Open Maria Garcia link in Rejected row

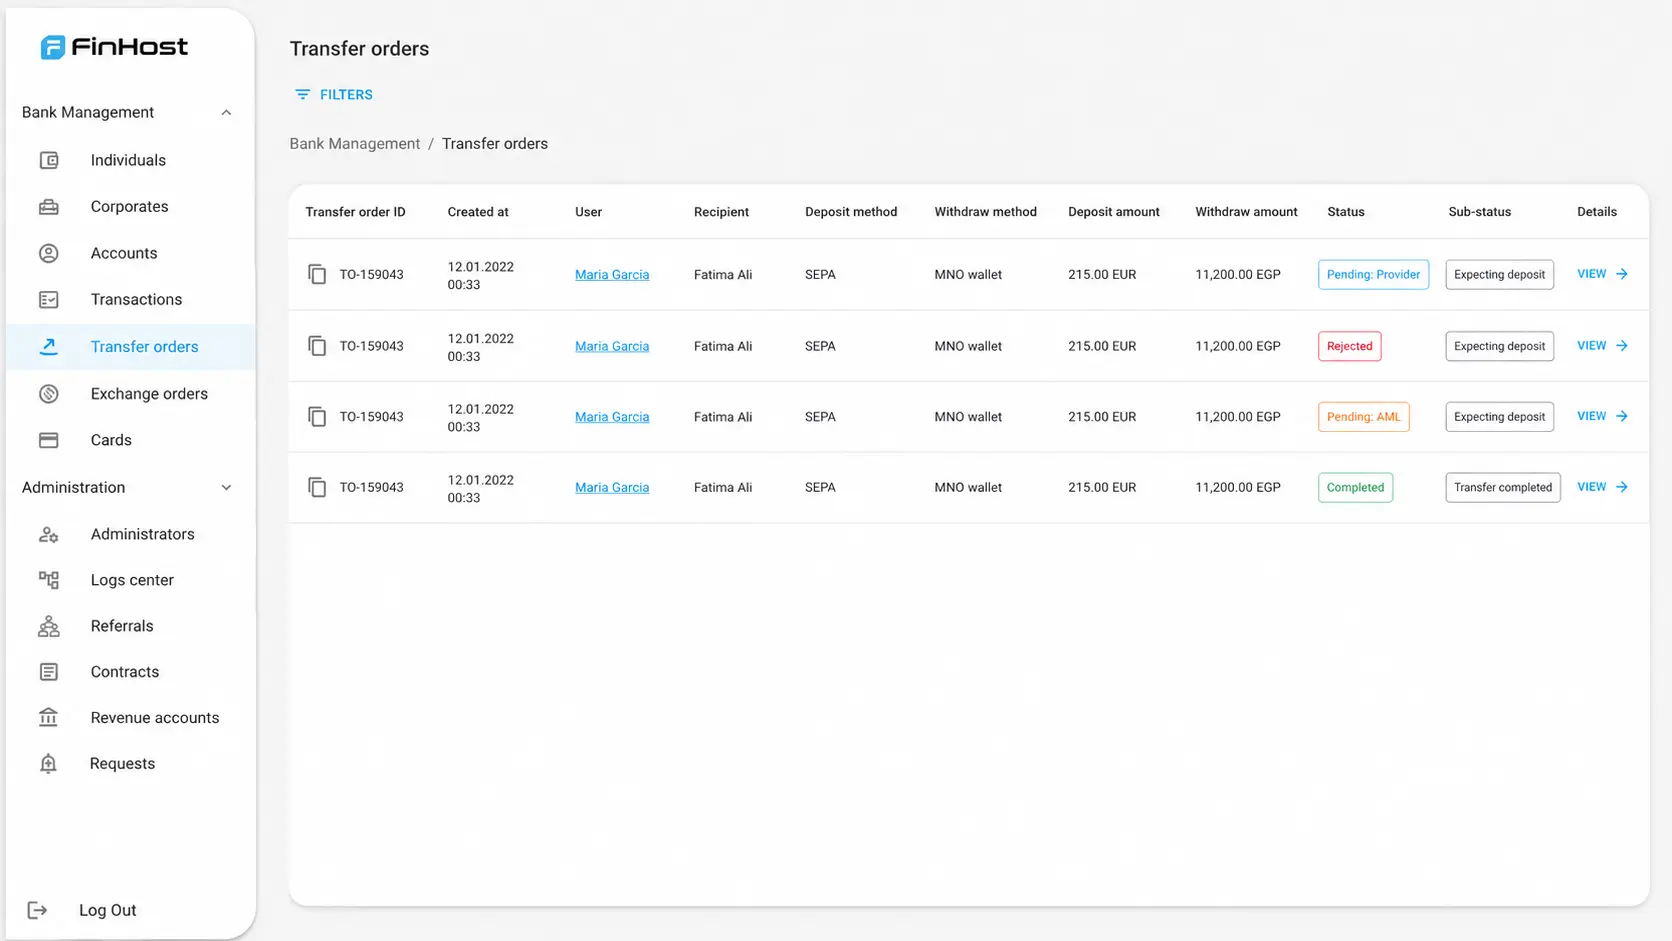point(612,346)
